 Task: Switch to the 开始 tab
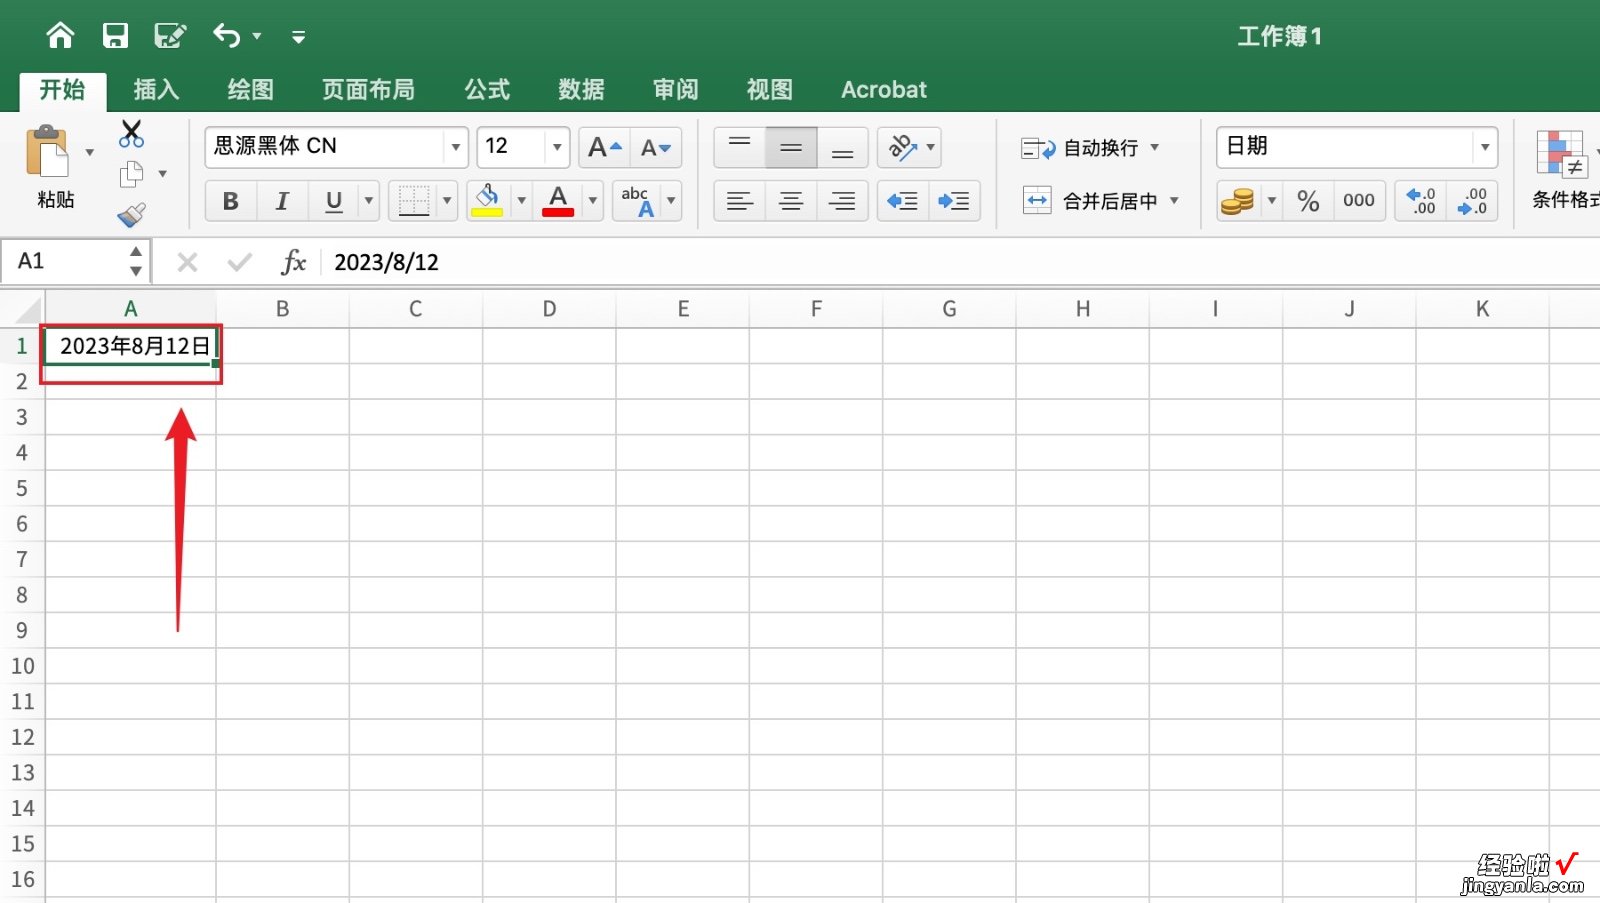click(x=62, y=90)
